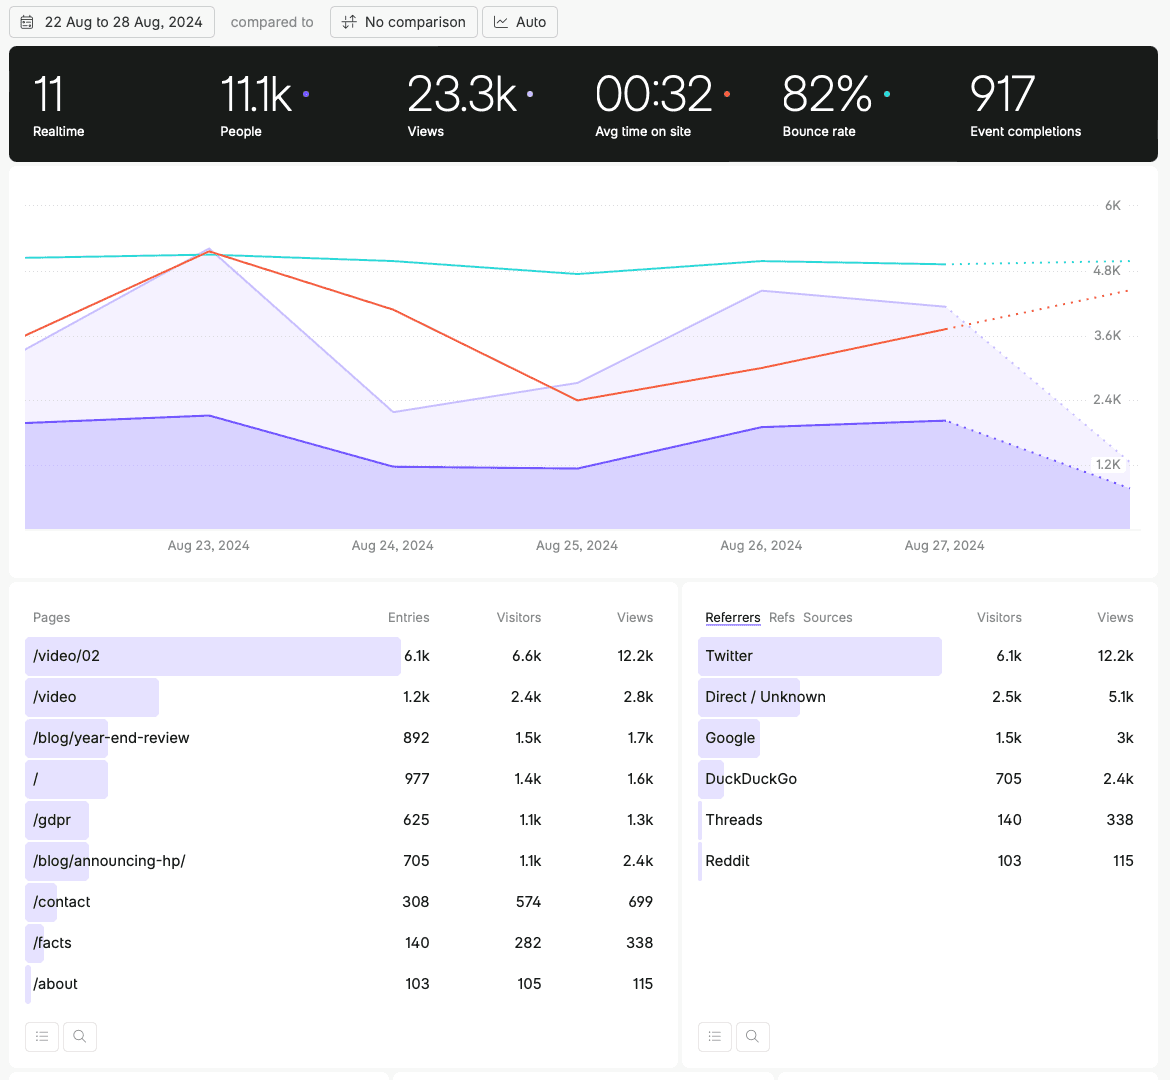Switch to the Refs tab
Viewport: 1170px width, 1080px height.
782,617
